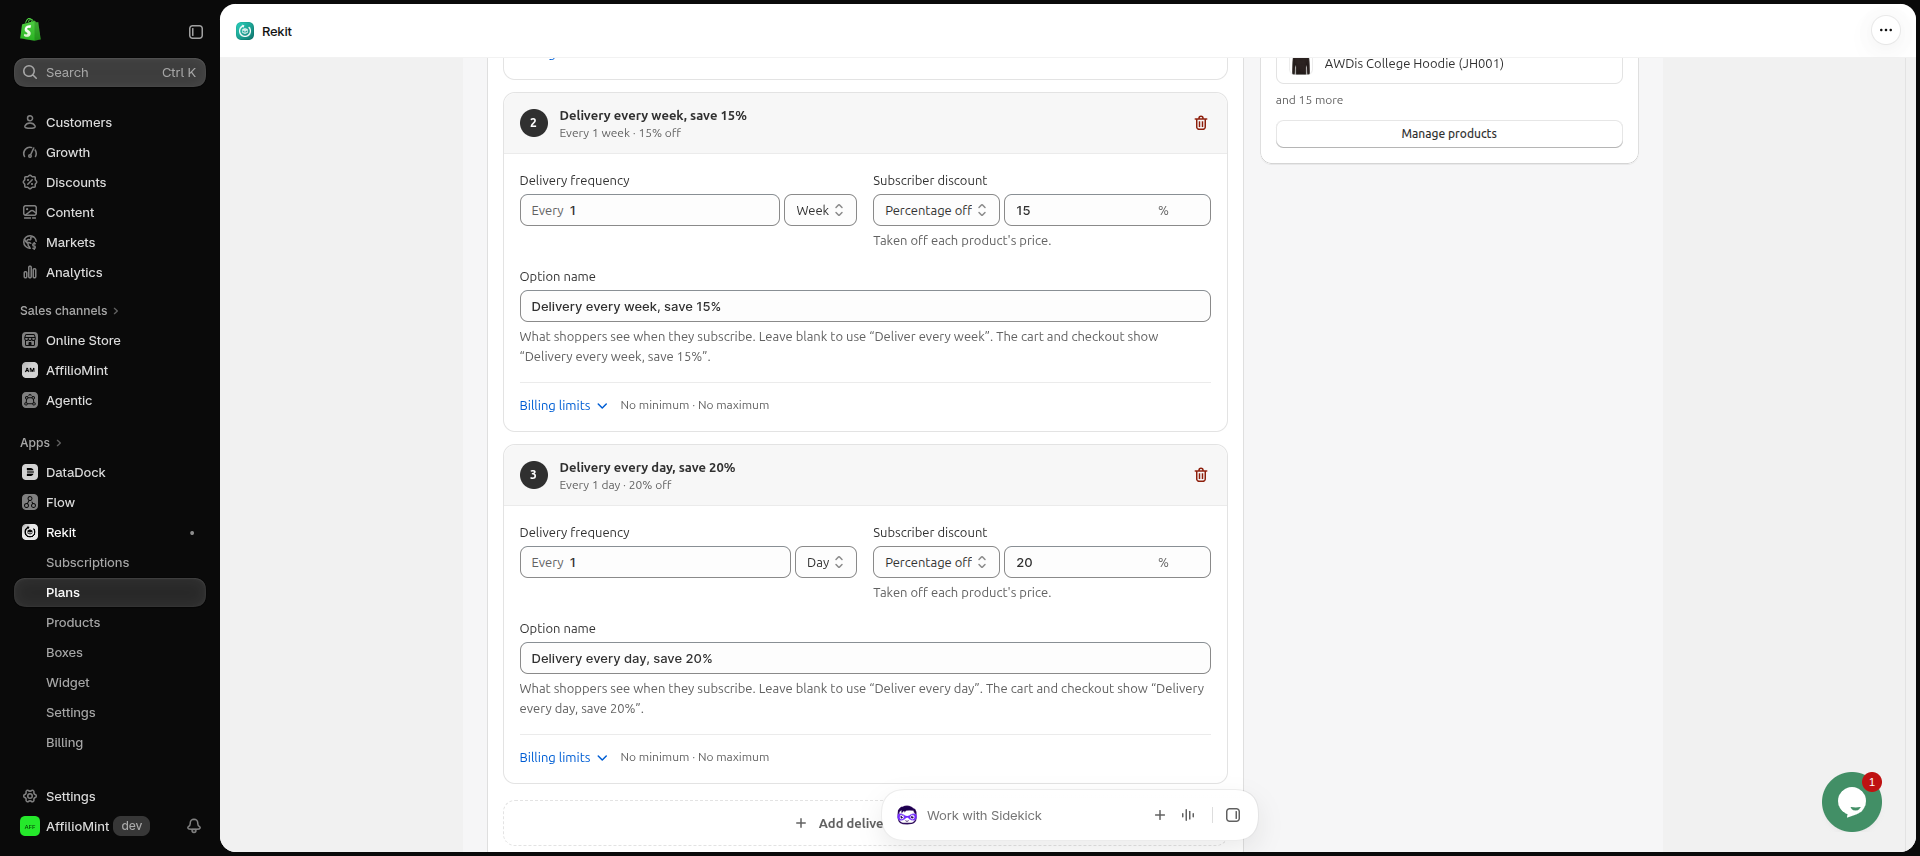Collapse the sidebar panel icon

pyautogui.click(x=196, y=32)
